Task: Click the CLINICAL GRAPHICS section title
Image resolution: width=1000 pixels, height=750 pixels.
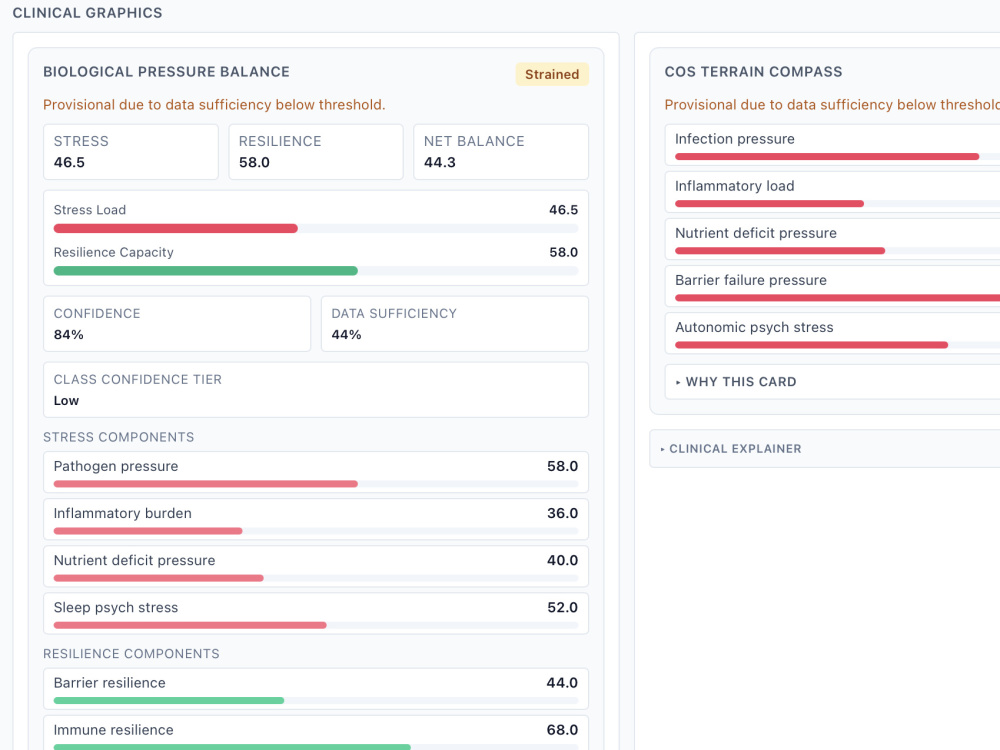Action: (x=87, y=13)
